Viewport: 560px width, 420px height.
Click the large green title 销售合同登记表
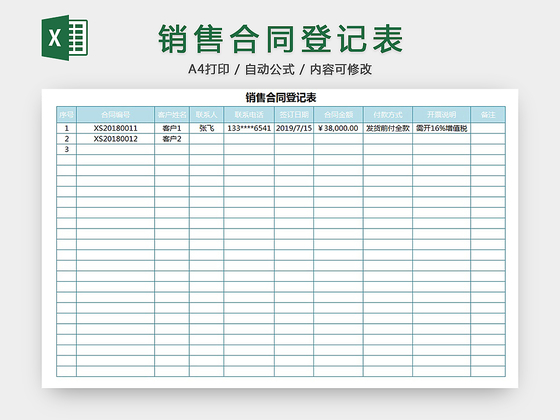pos(281,39)
